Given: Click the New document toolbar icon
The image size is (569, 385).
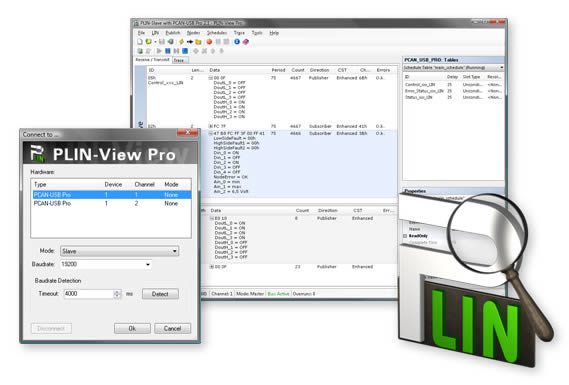Looking at the screenshot, I should tap(140, 42).
